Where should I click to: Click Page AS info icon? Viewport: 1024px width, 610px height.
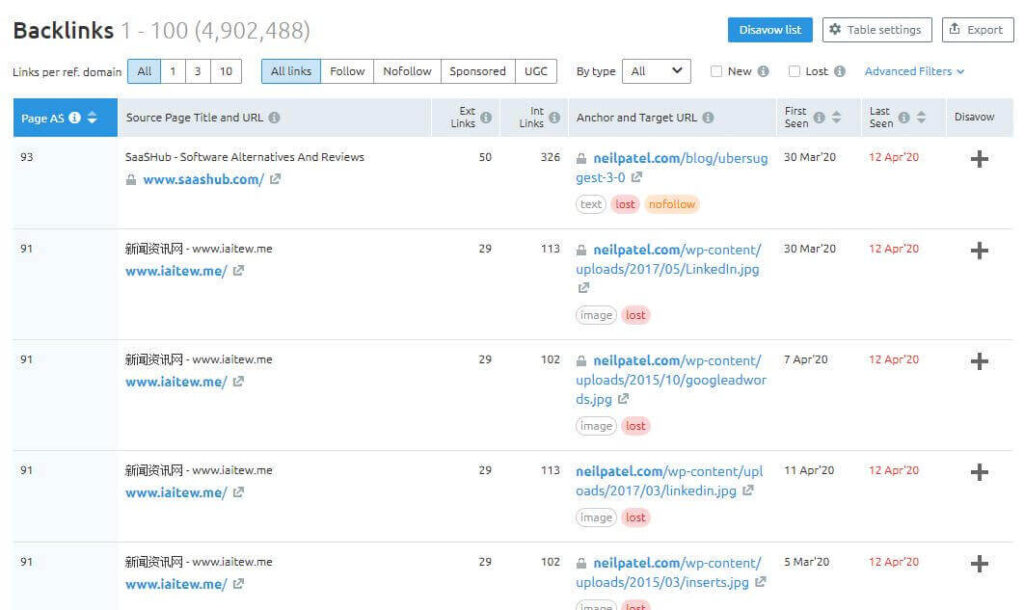tap(75, 118)
